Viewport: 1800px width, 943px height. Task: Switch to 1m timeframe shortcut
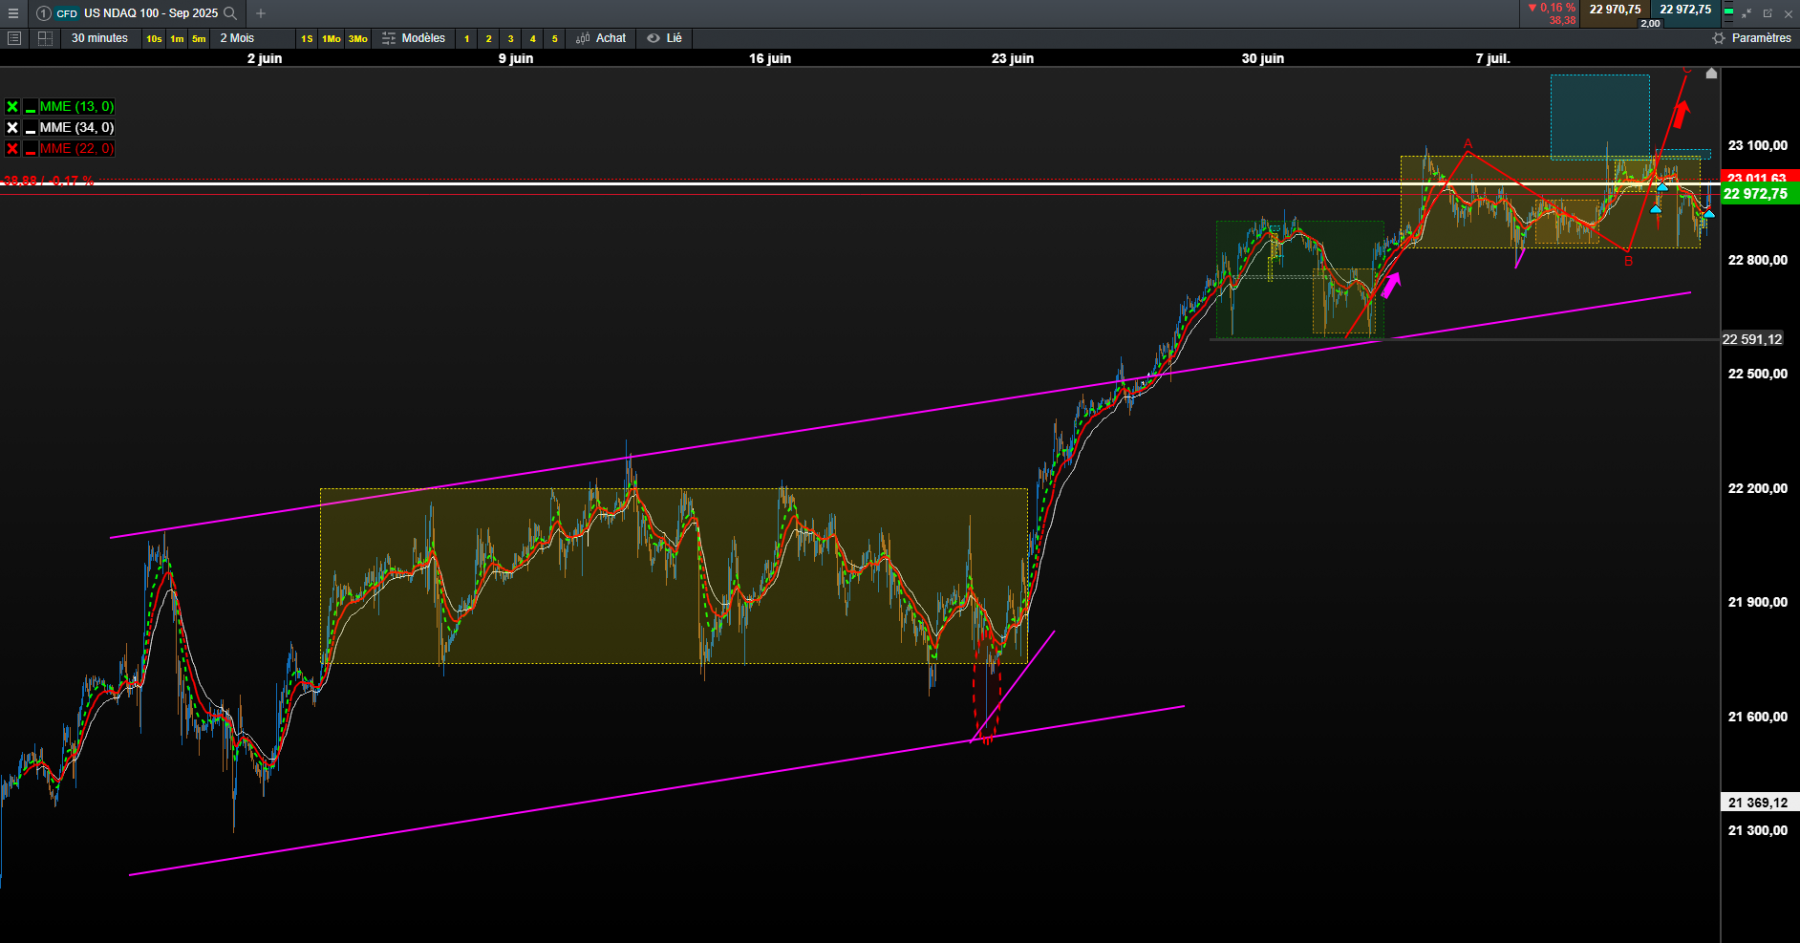[x=177, y=39]
